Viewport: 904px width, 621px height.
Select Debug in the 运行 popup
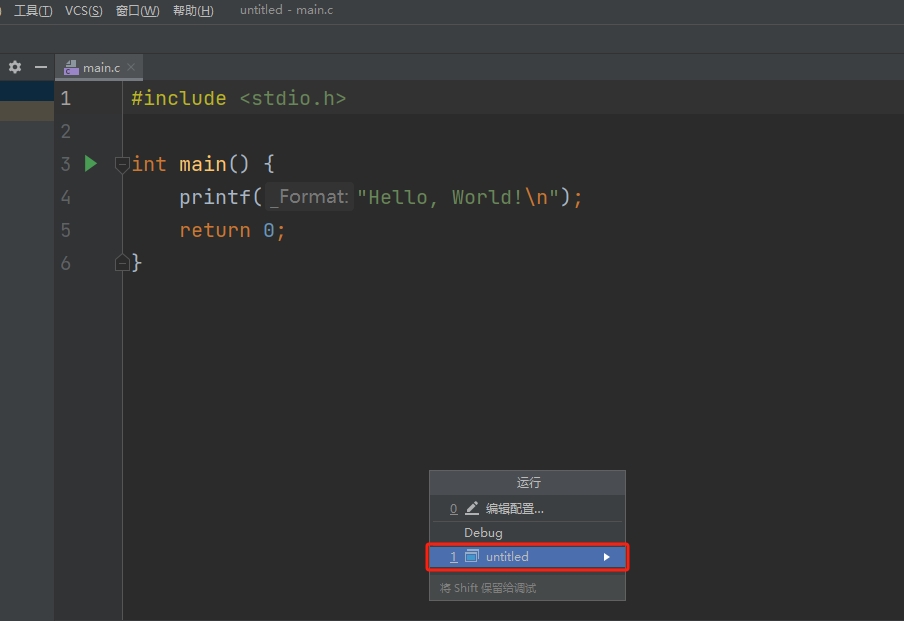483,533
